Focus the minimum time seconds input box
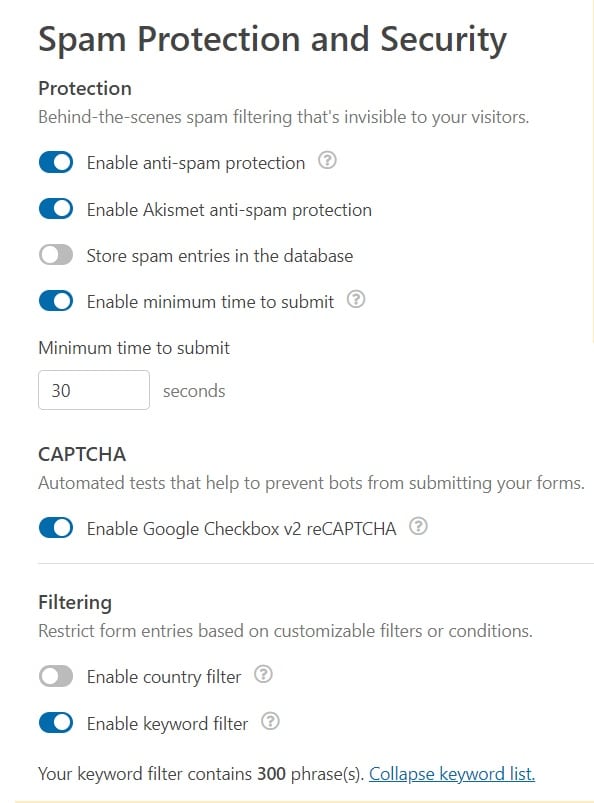594x803 pixels. coord(94,390)
